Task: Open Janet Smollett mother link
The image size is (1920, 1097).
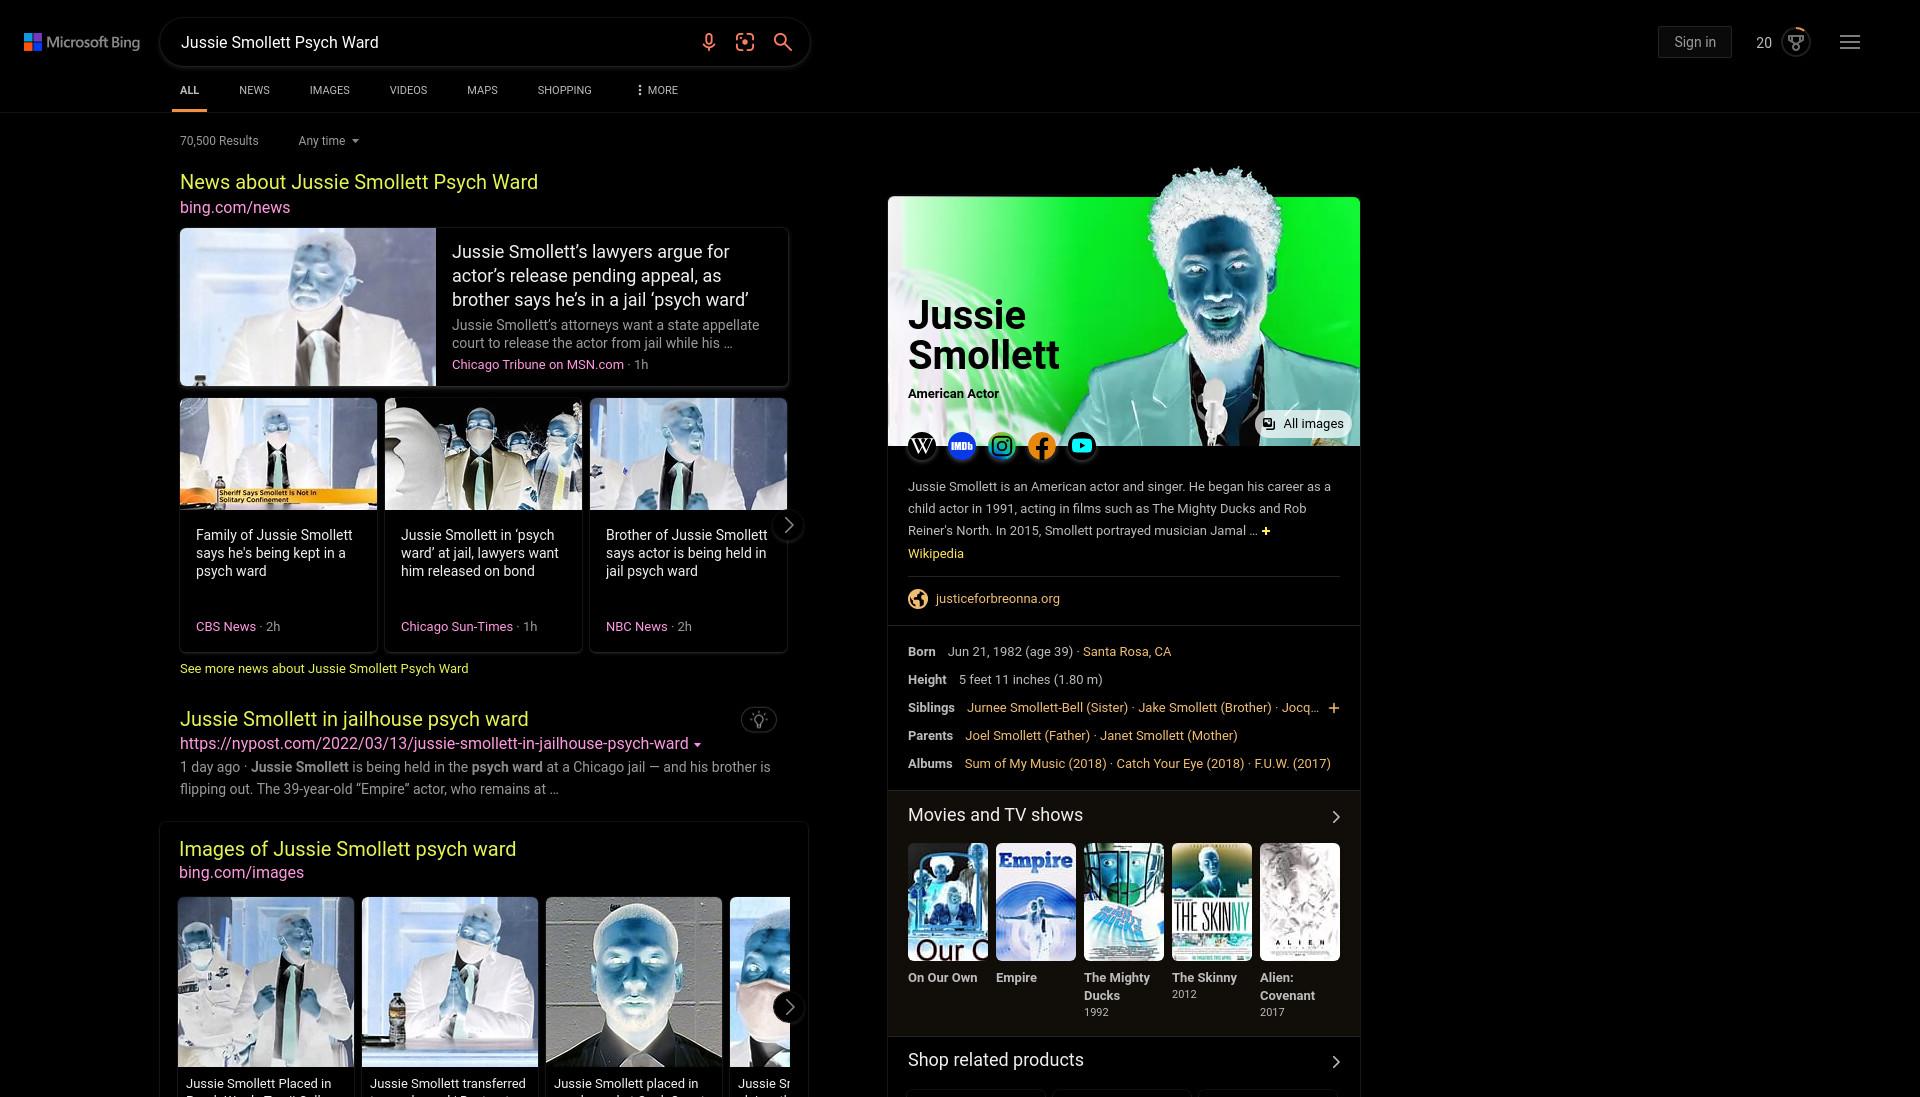Action: click(x=1168, y=736)
